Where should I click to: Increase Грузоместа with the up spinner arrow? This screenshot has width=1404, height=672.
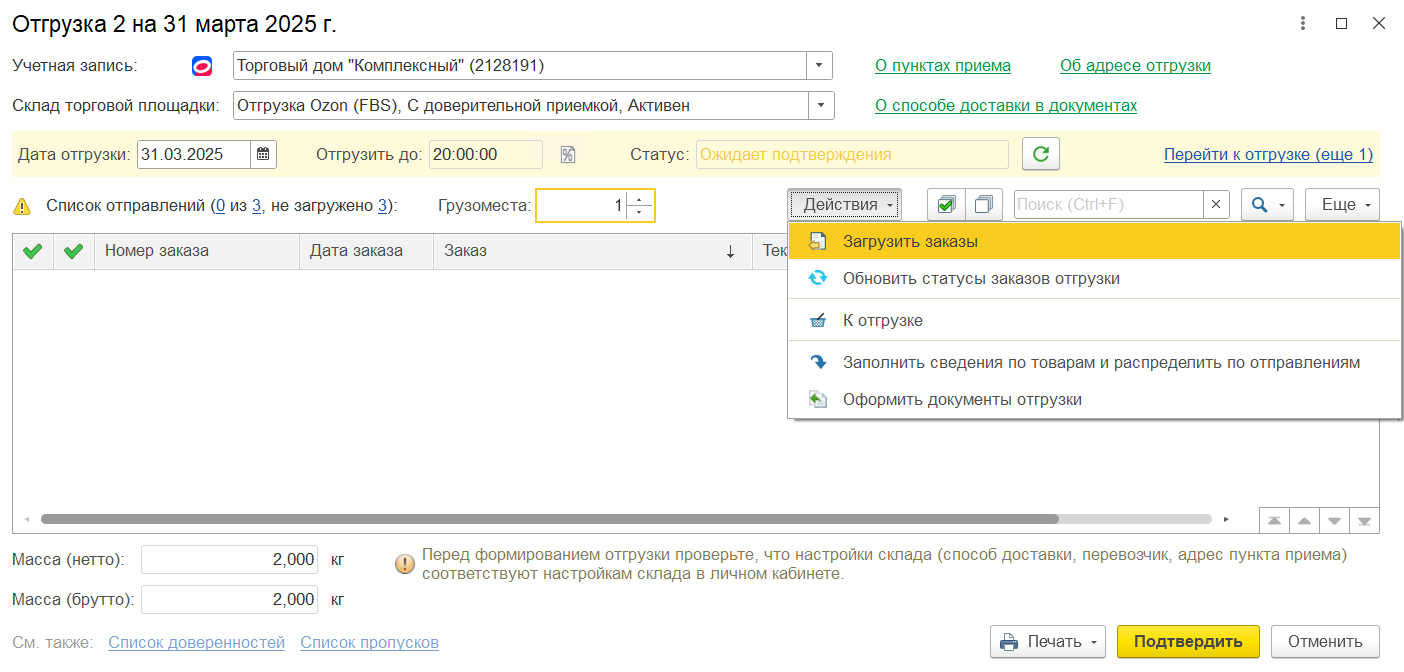point(640,198)
